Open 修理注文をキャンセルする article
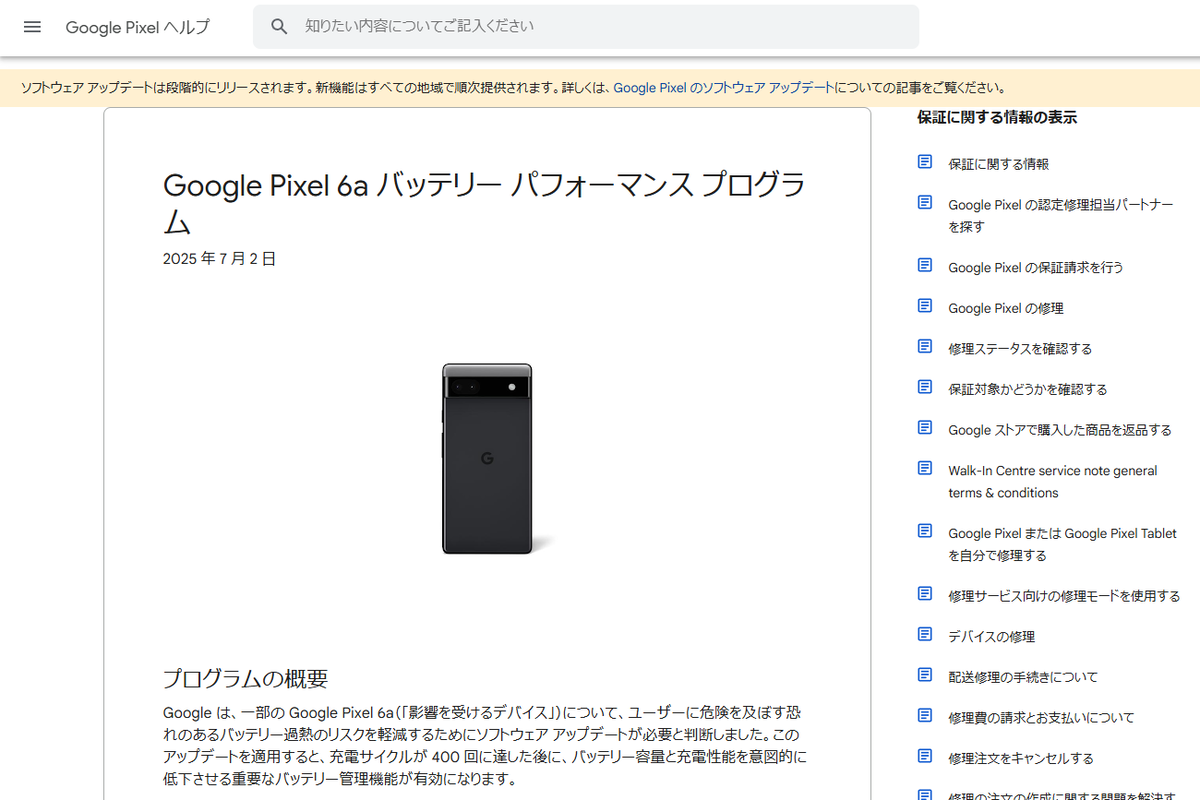The image size is (1200, 800). pyautogui.click(x=1021, y=758)
